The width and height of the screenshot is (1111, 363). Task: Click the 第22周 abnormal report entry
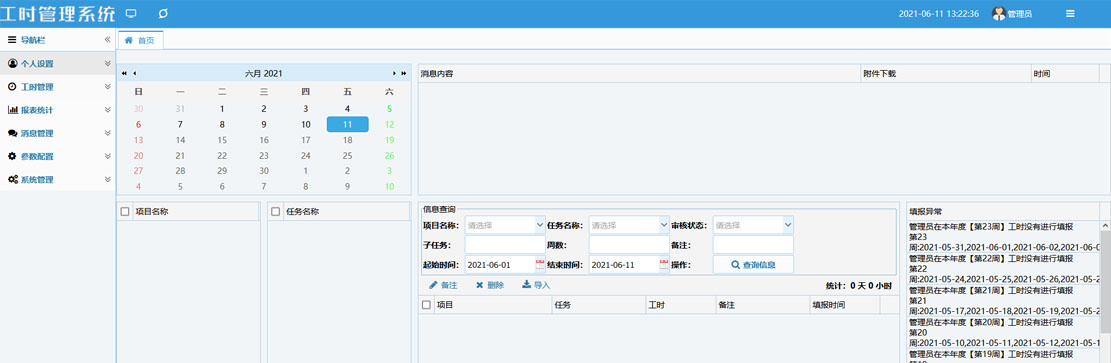pos(1004,269)
